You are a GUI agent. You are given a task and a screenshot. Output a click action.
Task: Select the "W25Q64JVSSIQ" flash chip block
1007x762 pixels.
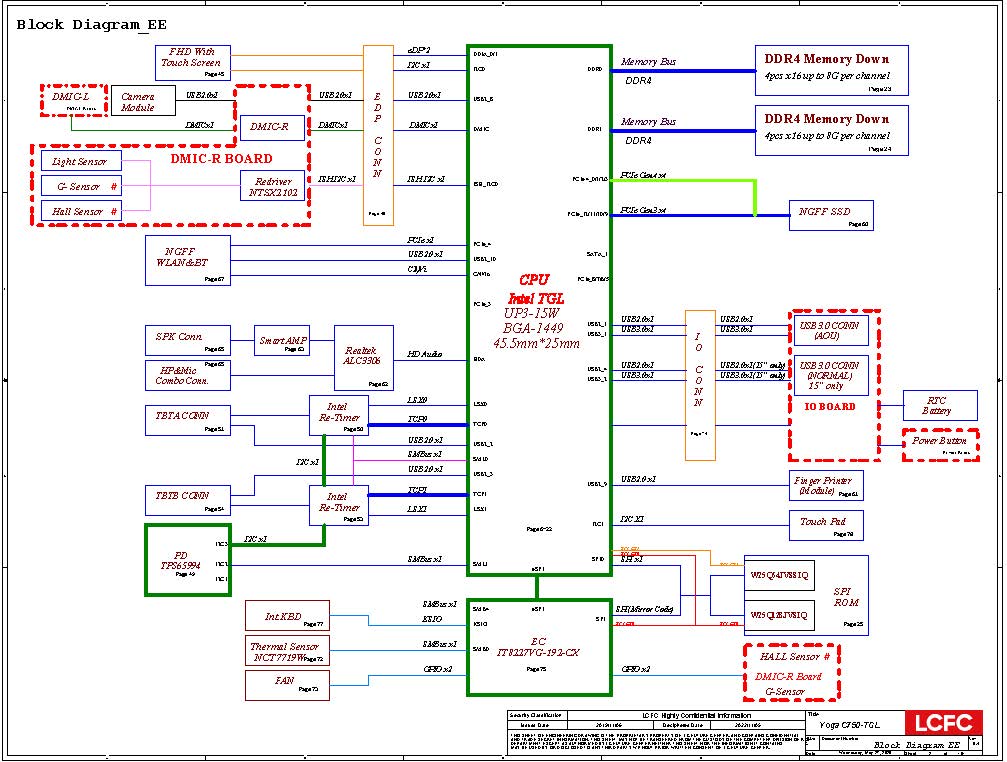pyautogui.click(x=779, y=575)
